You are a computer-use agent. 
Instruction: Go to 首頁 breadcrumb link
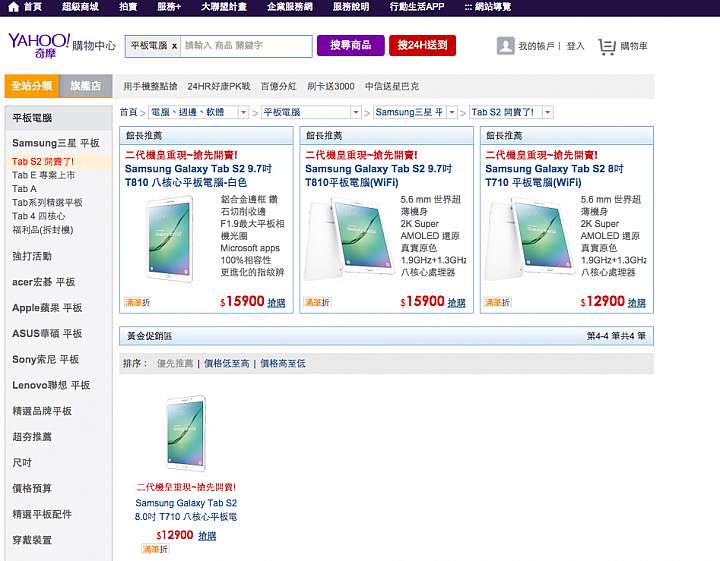(129, 112)
